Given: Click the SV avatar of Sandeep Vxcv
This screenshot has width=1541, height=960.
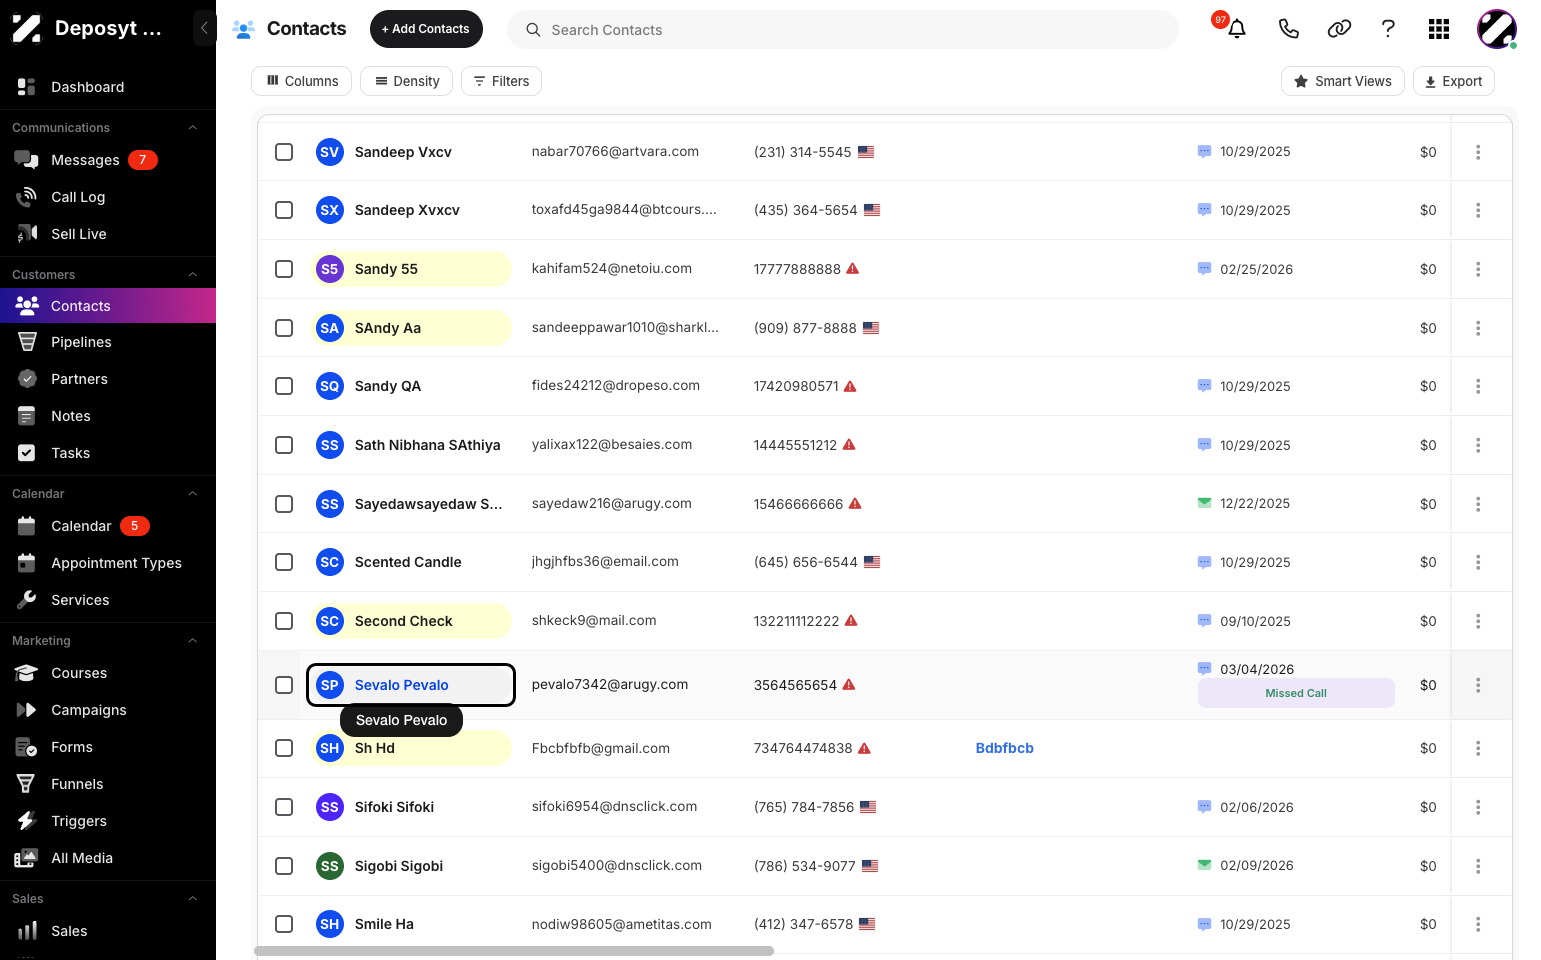Looking at the screenshot, I should tap(330, 152).
